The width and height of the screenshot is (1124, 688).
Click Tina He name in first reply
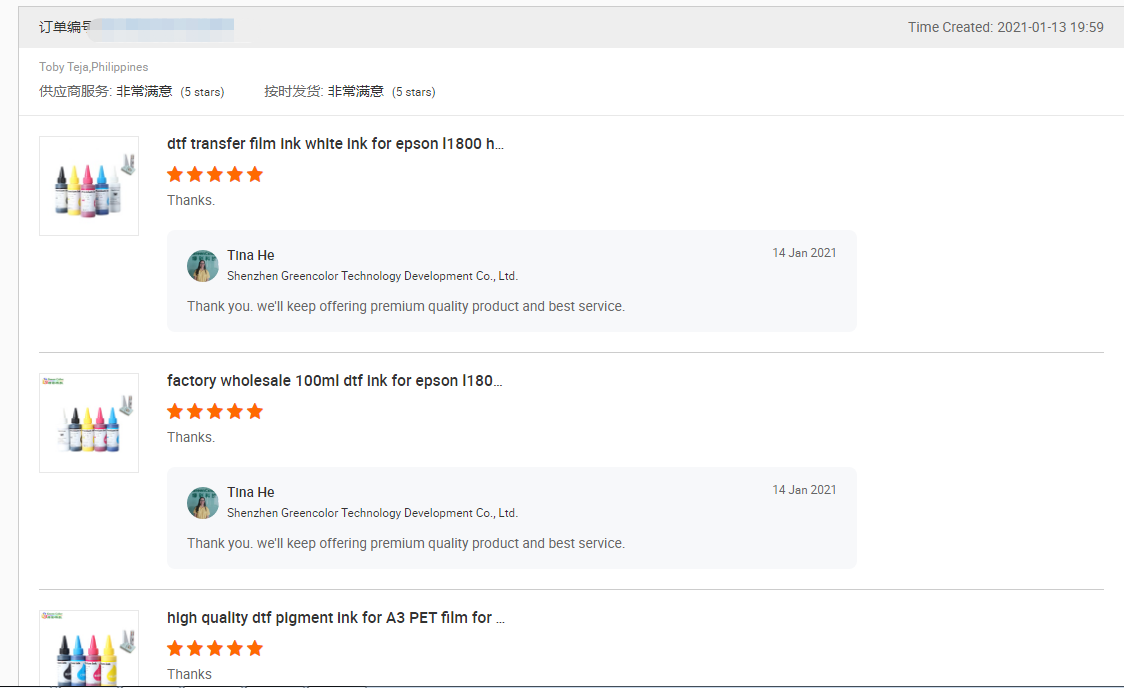point(251,255)
